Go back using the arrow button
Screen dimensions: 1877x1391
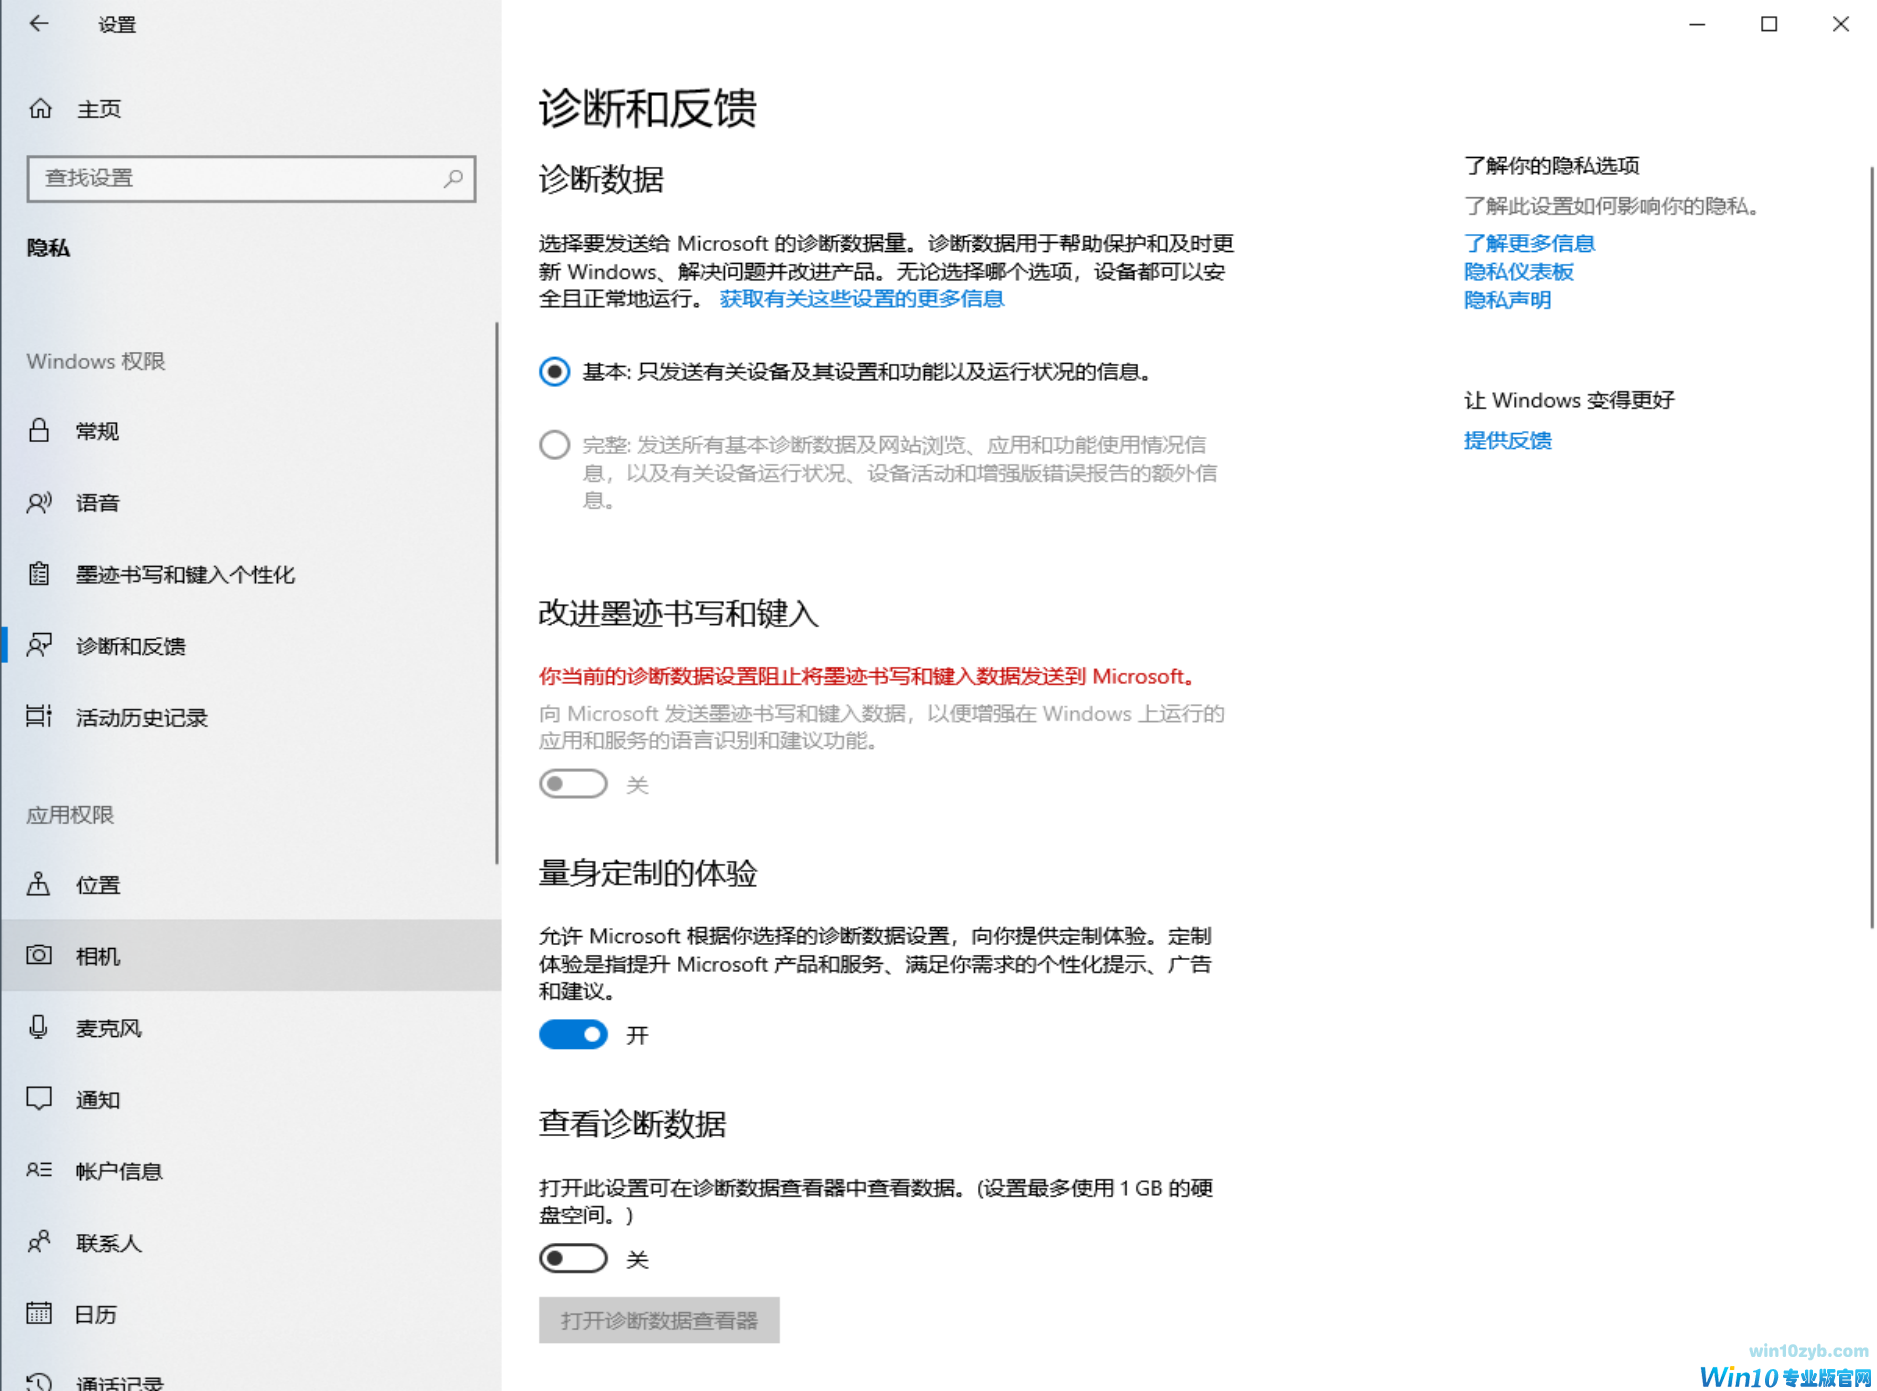tap(39, 23)
